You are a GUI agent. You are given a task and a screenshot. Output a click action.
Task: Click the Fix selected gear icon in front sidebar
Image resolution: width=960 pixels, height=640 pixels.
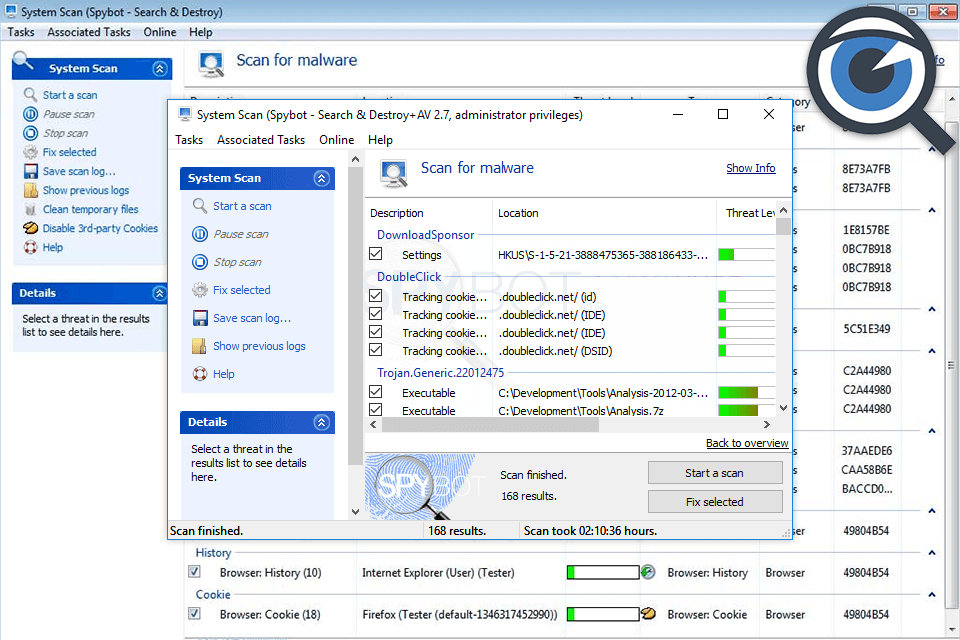200,290
